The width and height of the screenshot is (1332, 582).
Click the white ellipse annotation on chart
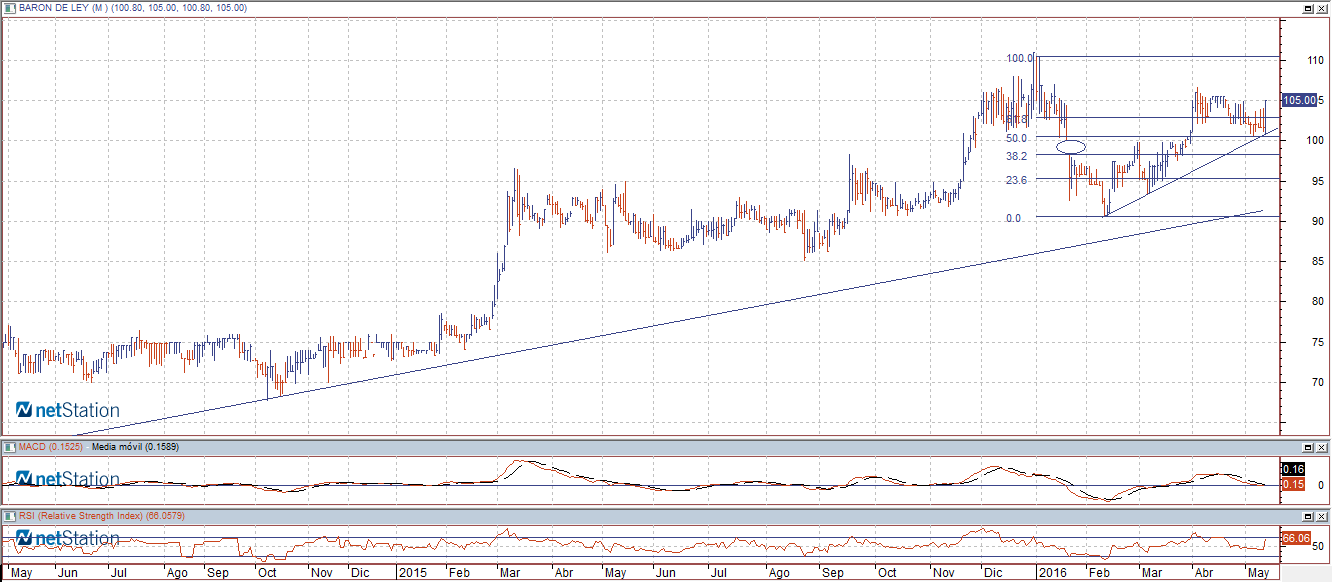[x=1071, y=147]
